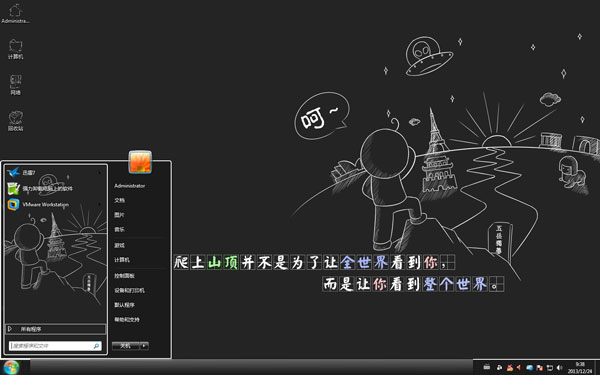Open the 网络 desktop icon
Image resolution: width=600 pixels, height=375 pixels.
pyautogui.click(x=15, y=85)
